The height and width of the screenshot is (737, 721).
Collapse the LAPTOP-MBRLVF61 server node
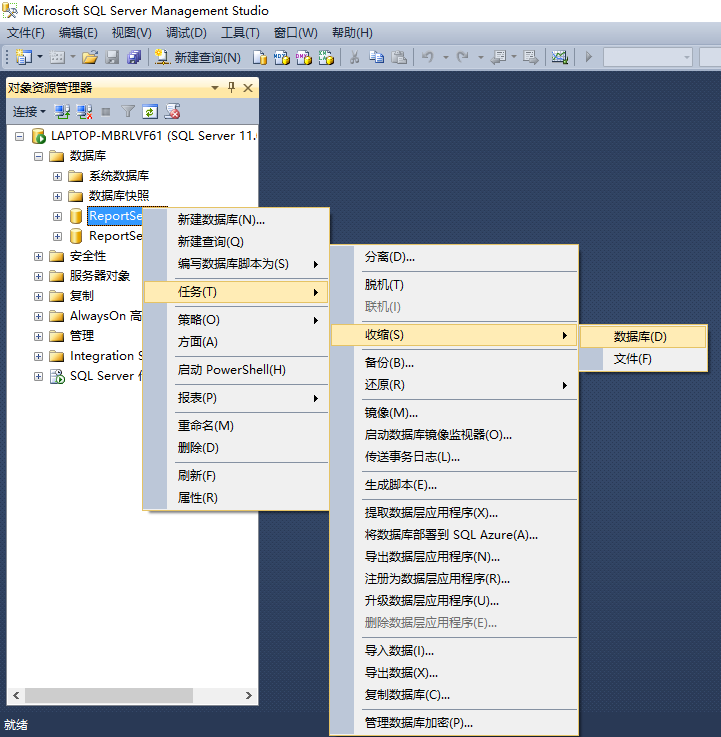tap(19, 136)
